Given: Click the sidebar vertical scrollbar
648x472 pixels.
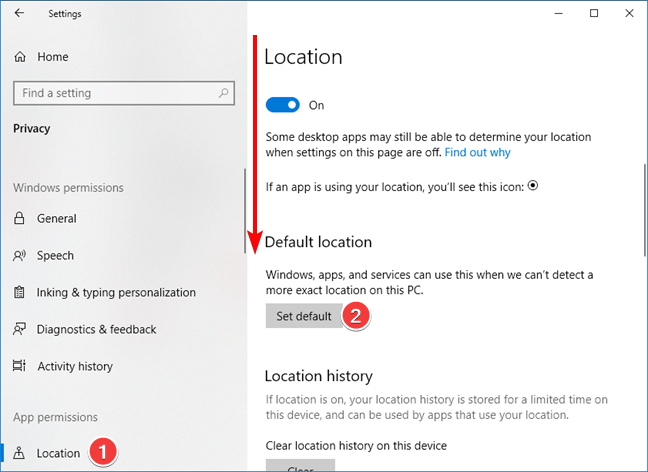Looking at the screenshot, I should coord(245,211).
